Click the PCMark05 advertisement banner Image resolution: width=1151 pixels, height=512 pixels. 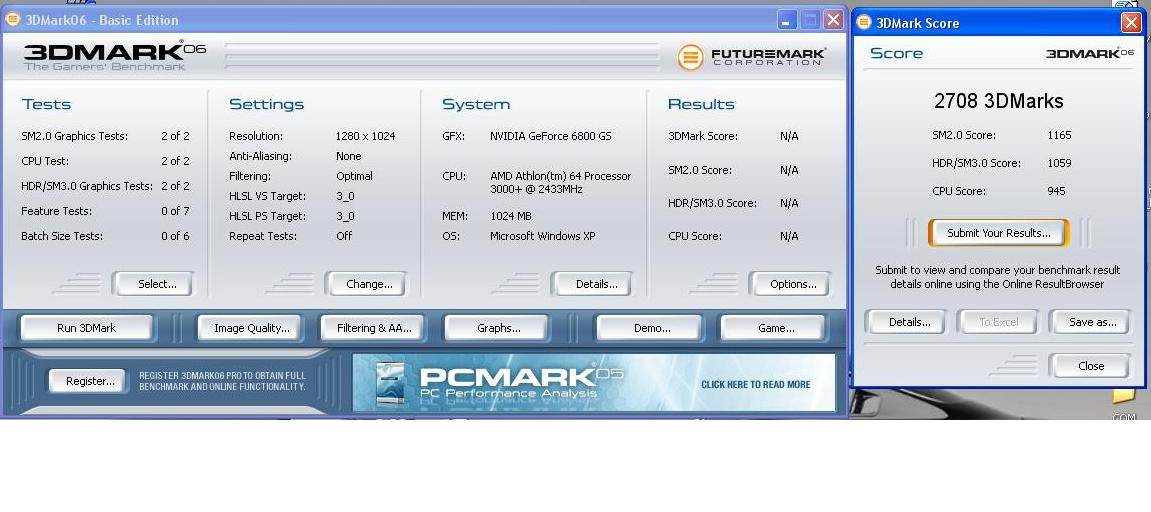[593, 383]
